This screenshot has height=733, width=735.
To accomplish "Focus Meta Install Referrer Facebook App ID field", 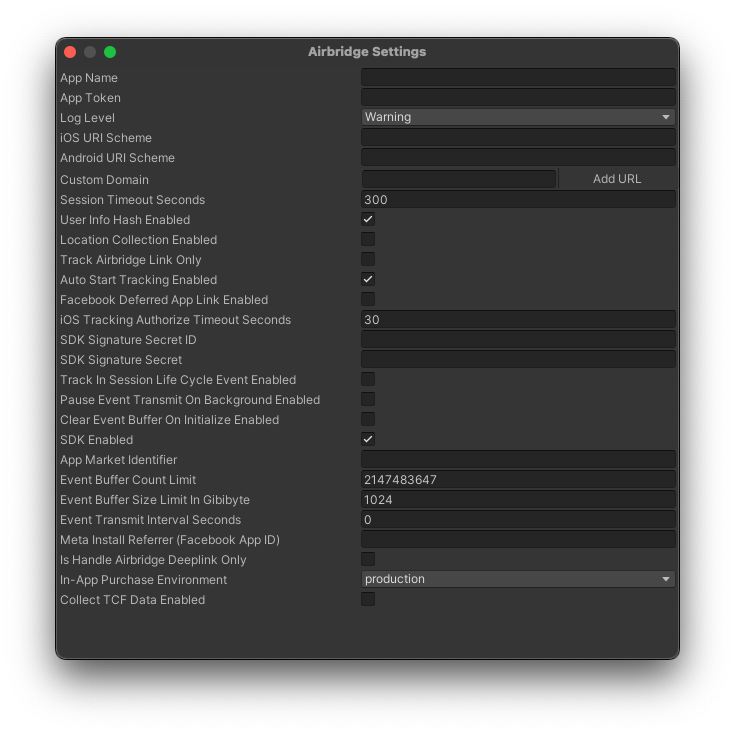I will coord(518,539).
